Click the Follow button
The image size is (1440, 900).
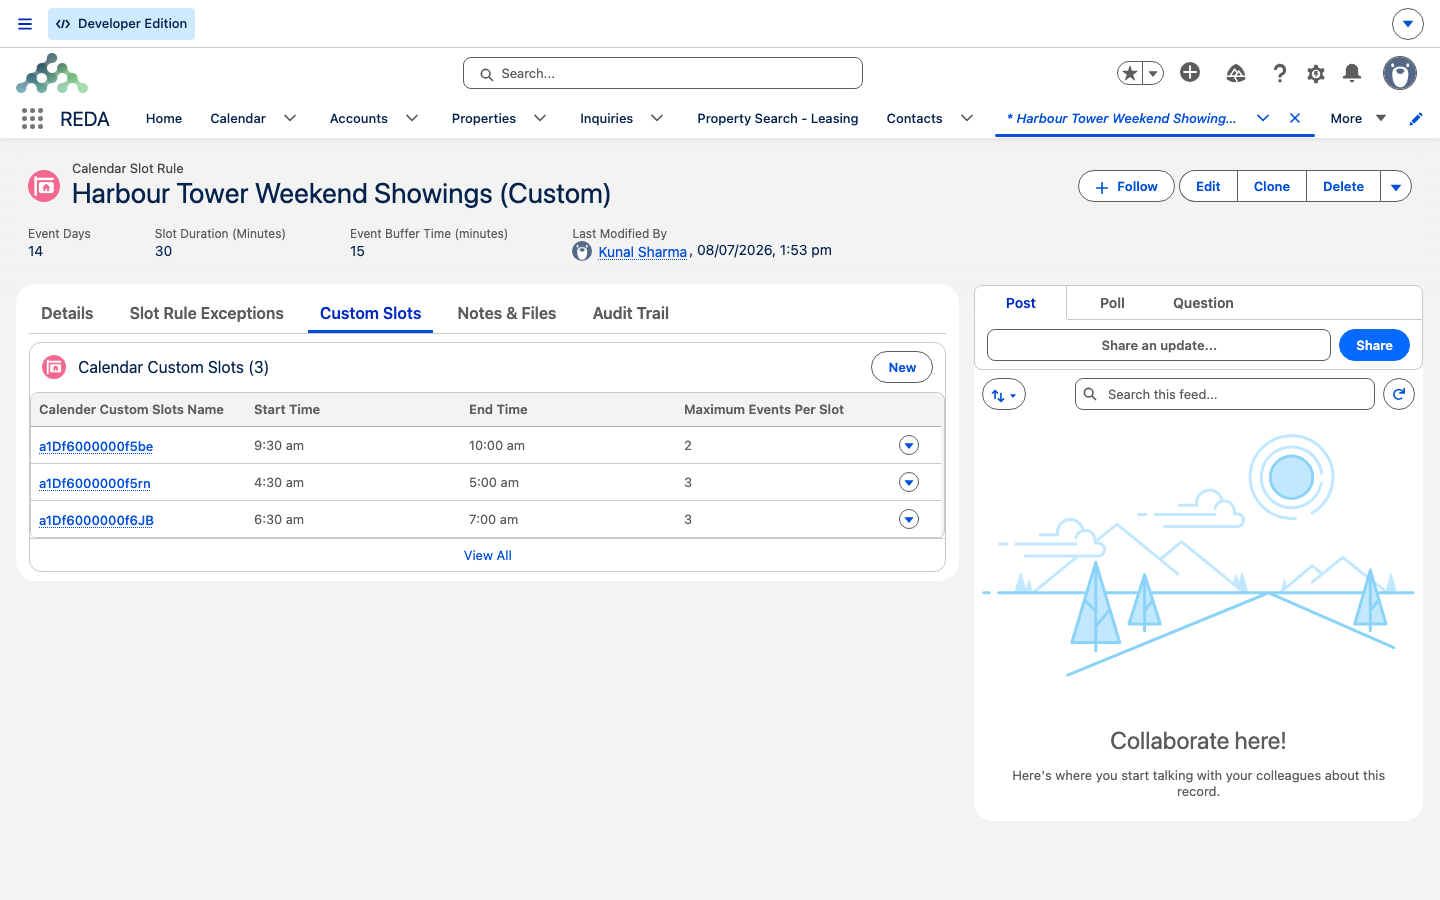pyautogui.click(x=1126, y=186)
